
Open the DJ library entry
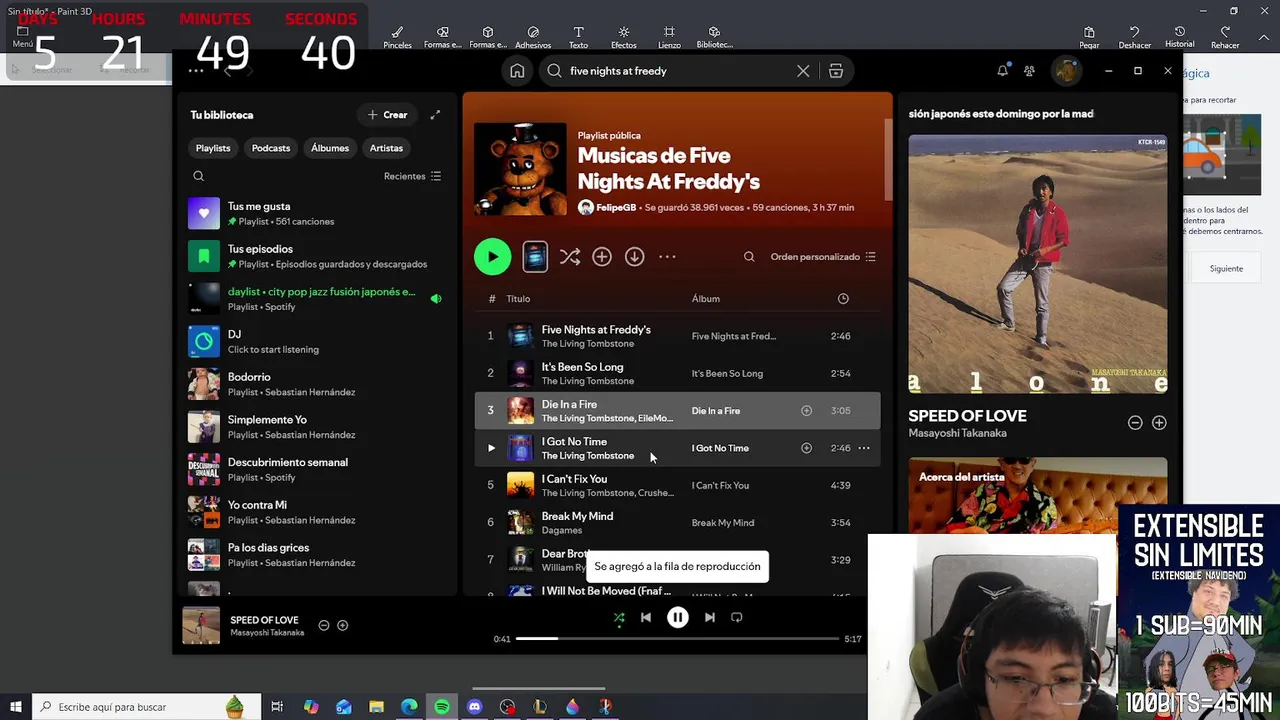[x=316, y=341]
